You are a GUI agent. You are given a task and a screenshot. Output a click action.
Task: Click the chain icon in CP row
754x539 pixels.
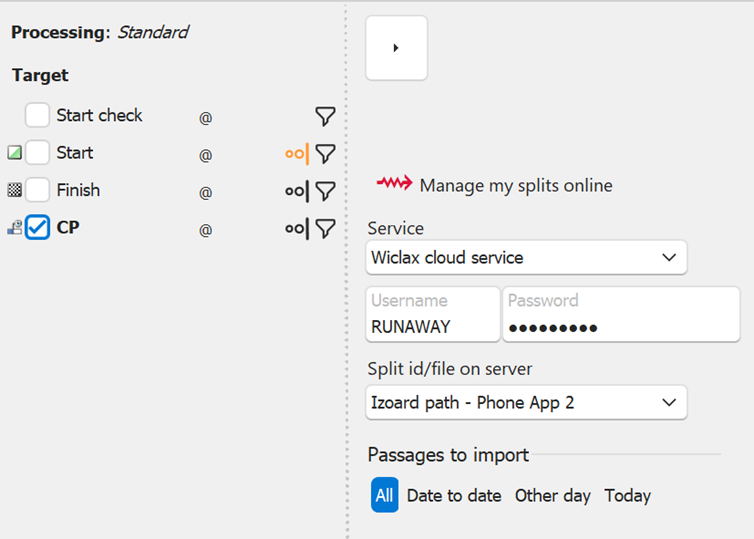(x=296, y=228)
